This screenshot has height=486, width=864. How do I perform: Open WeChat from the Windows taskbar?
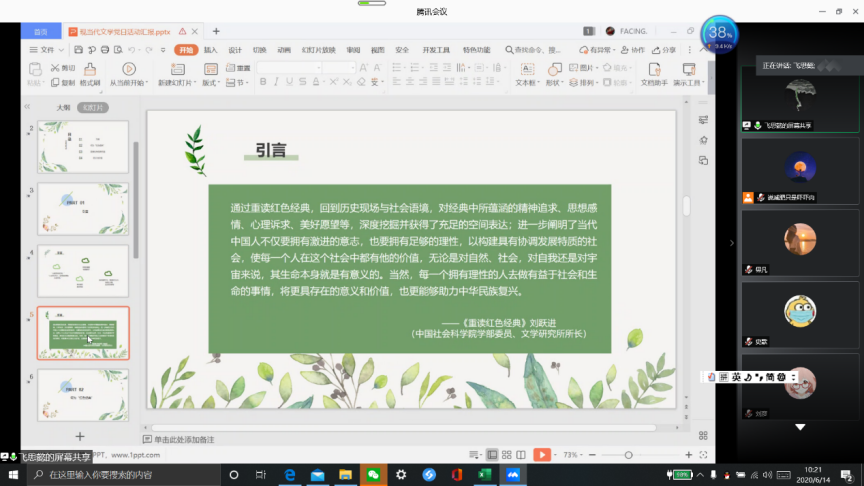point(373,475)
